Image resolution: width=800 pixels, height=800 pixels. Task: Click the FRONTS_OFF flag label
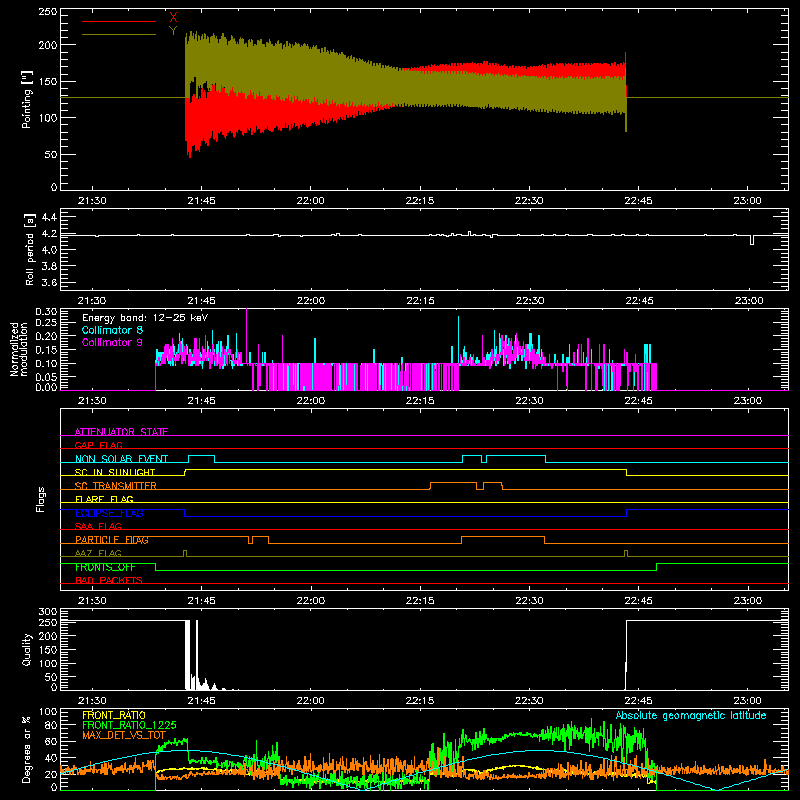[x=105, y=567]
